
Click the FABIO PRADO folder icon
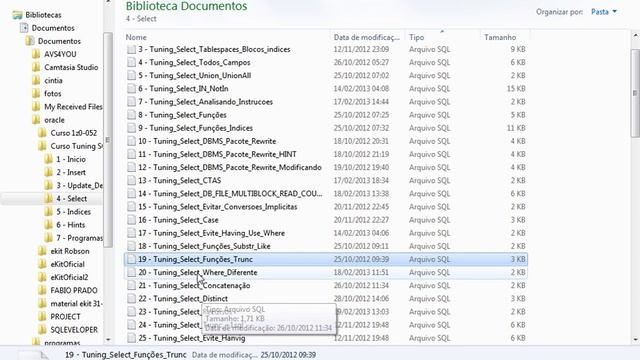[x=42, y=291]
